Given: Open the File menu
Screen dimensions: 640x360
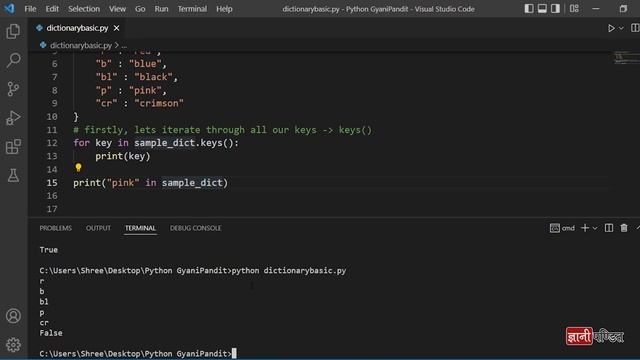Looking at the screenshot, I should 30,9.
